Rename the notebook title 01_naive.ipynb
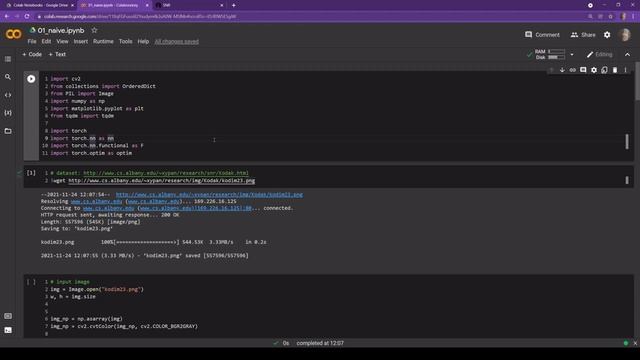The width and height of the screenshot is (640, 360). pos(61,31)
